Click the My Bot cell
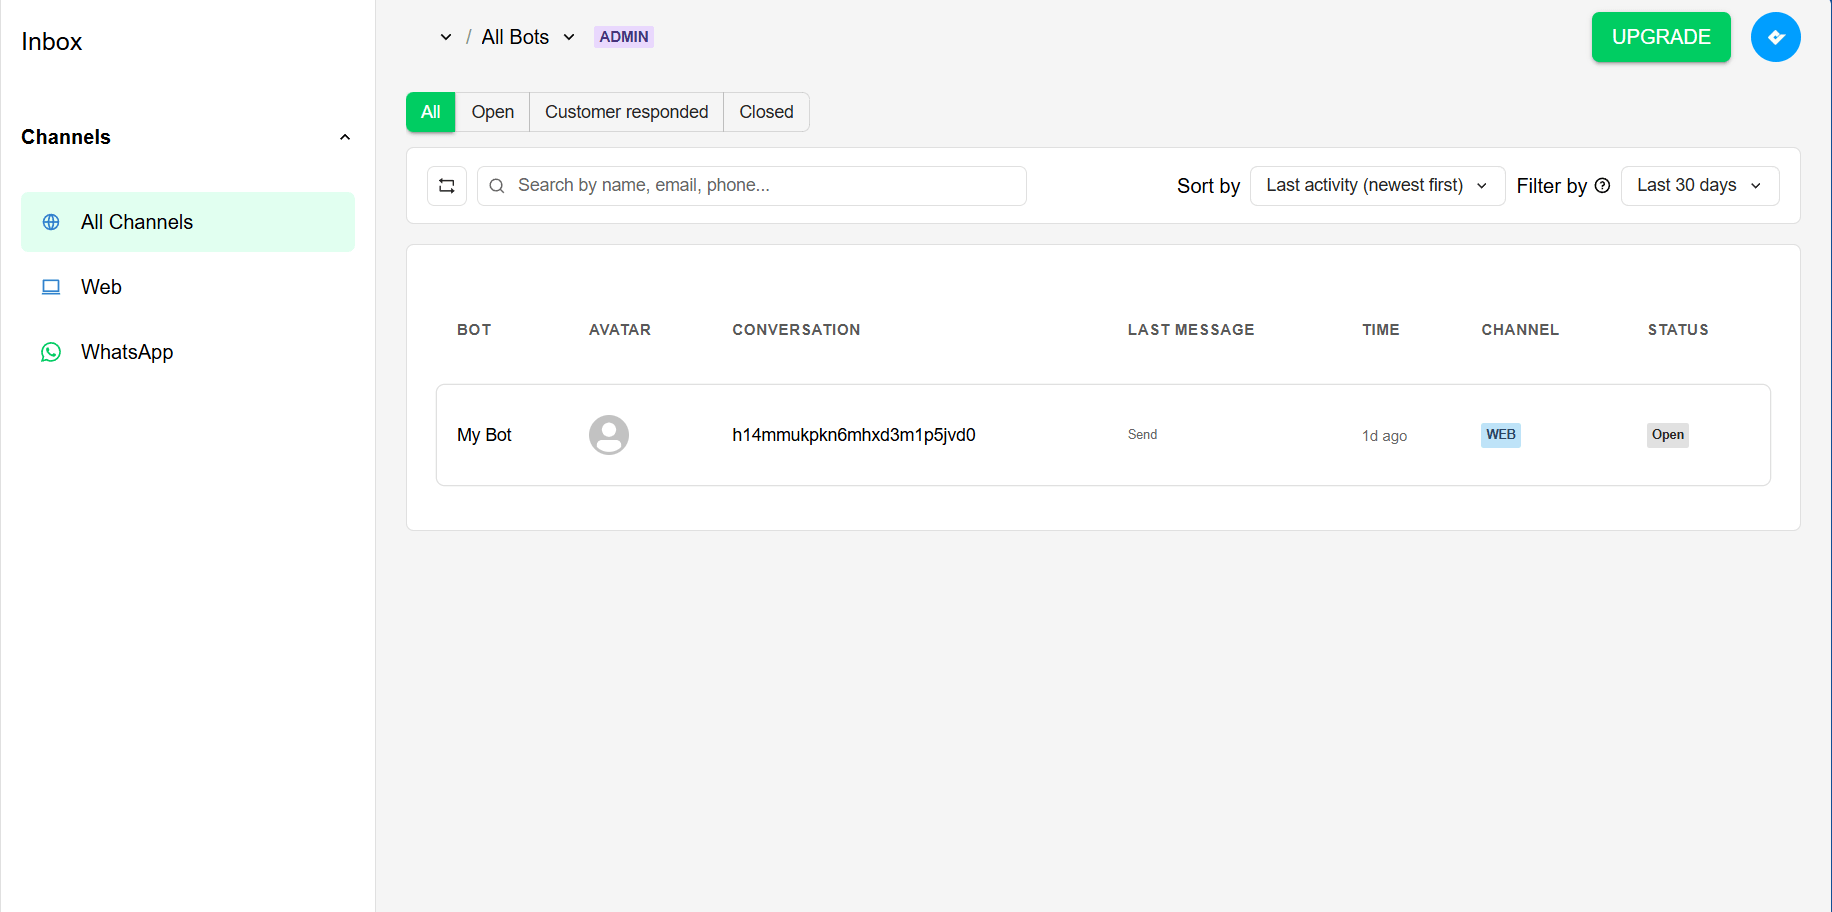 (484, 435)
